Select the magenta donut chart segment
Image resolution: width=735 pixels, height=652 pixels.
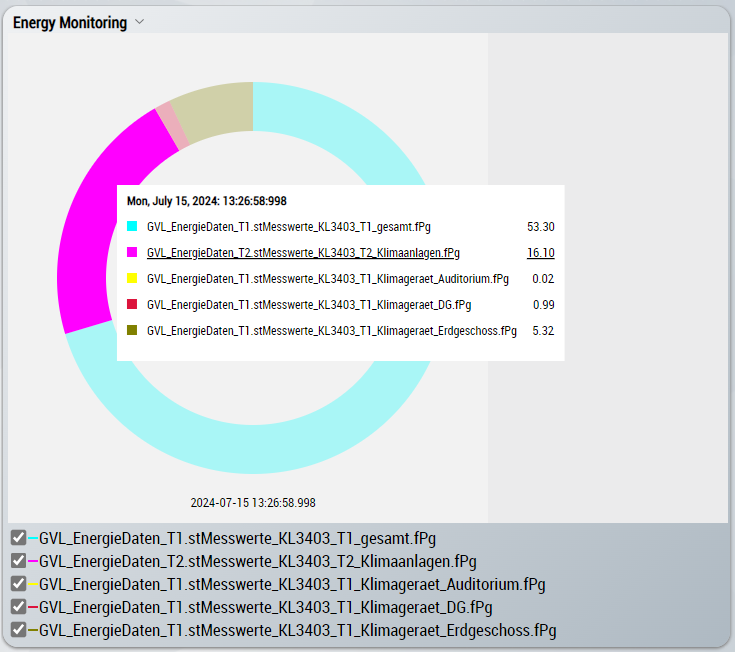pos(90,220)
